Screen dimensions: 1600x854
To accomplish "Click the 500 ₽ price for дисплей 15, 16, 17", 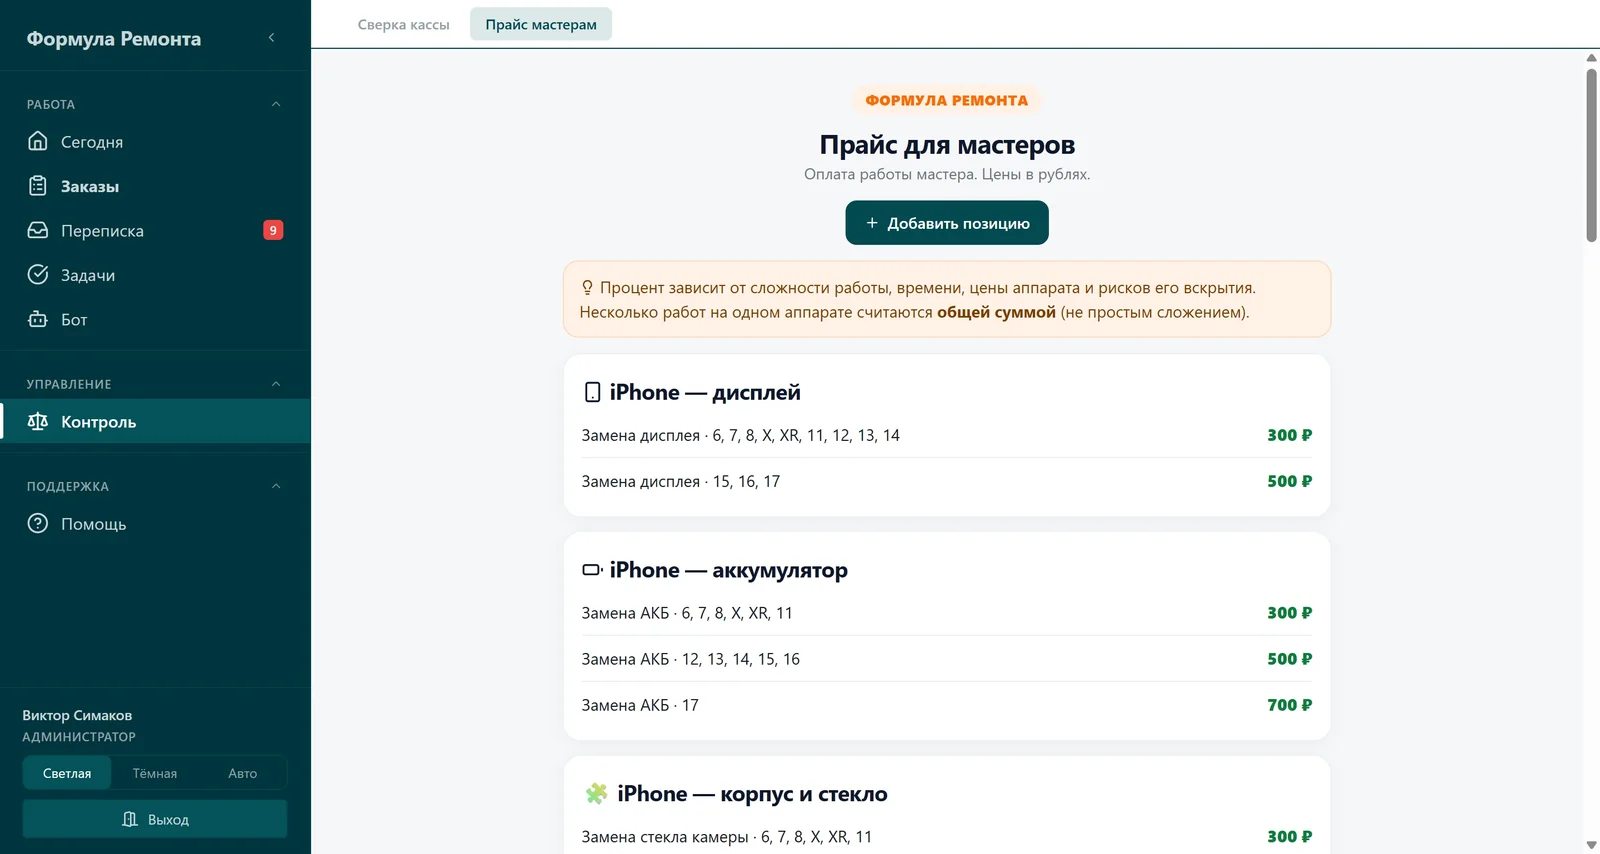I will click(1289, 481).
